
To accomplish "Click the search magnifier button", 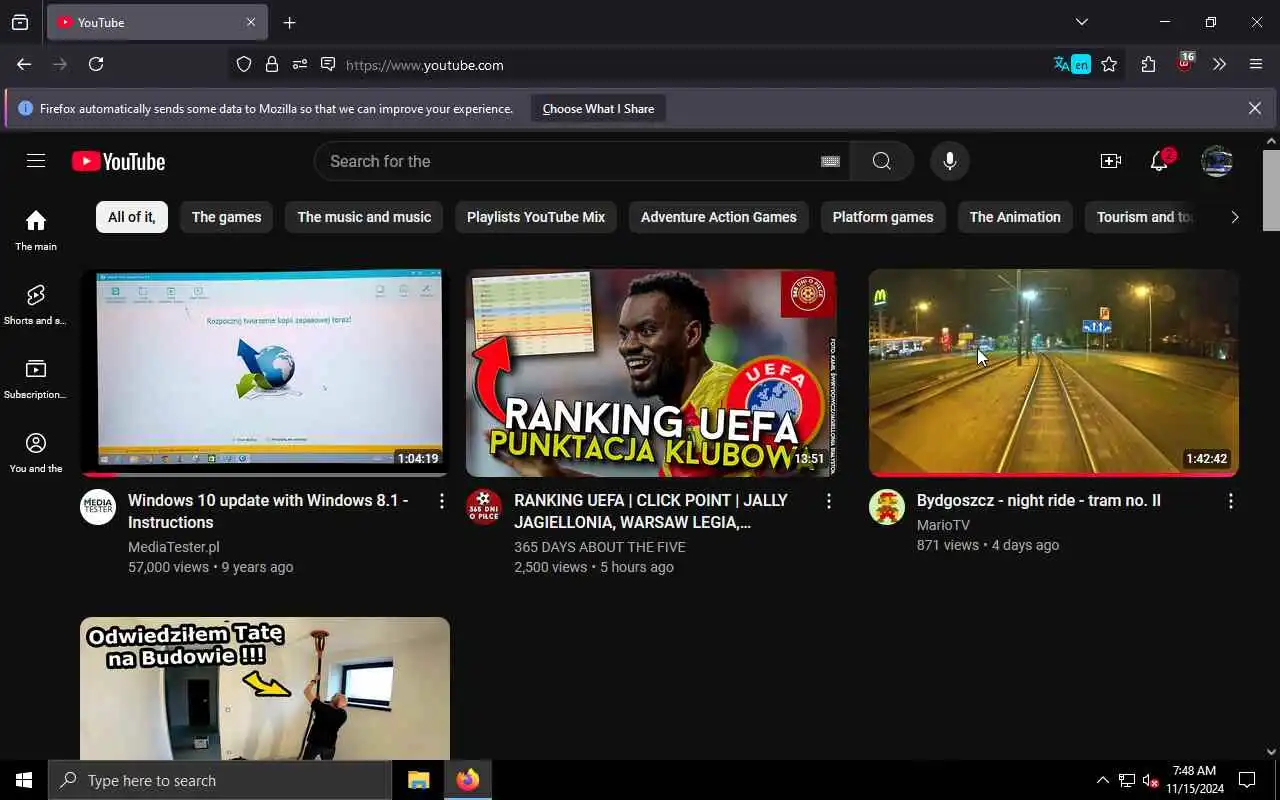I will [x=881, y=161].
